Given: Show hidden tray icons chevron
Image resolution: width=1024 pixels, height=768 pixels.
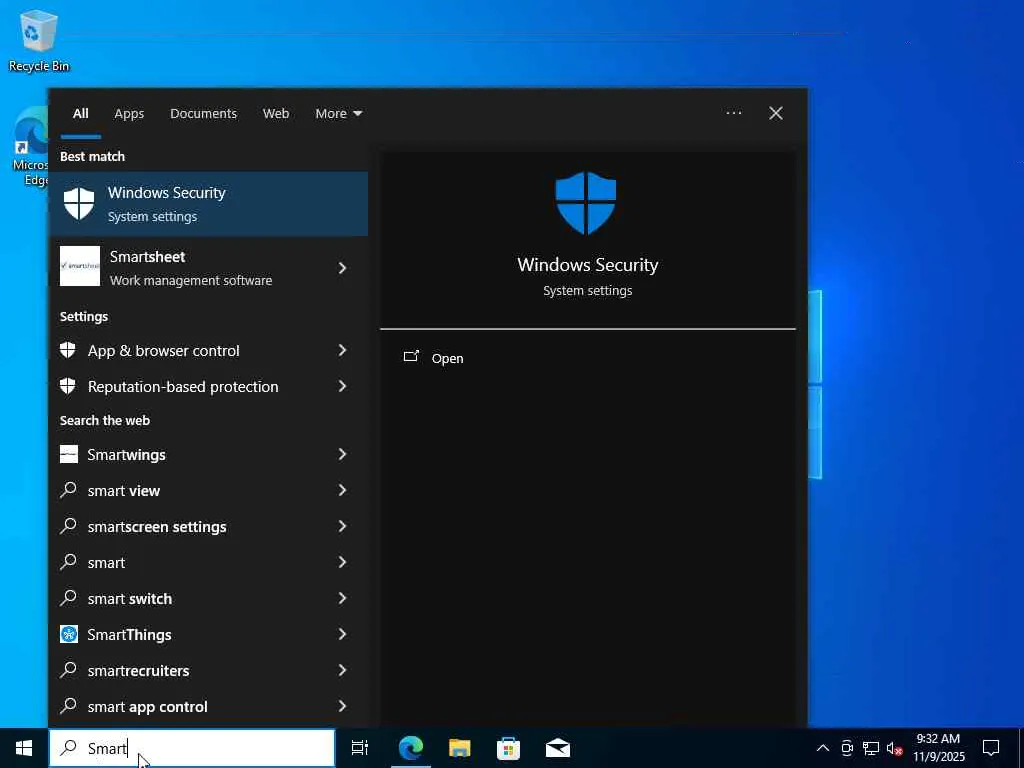Looking at the screenshot, I should 823,748.
